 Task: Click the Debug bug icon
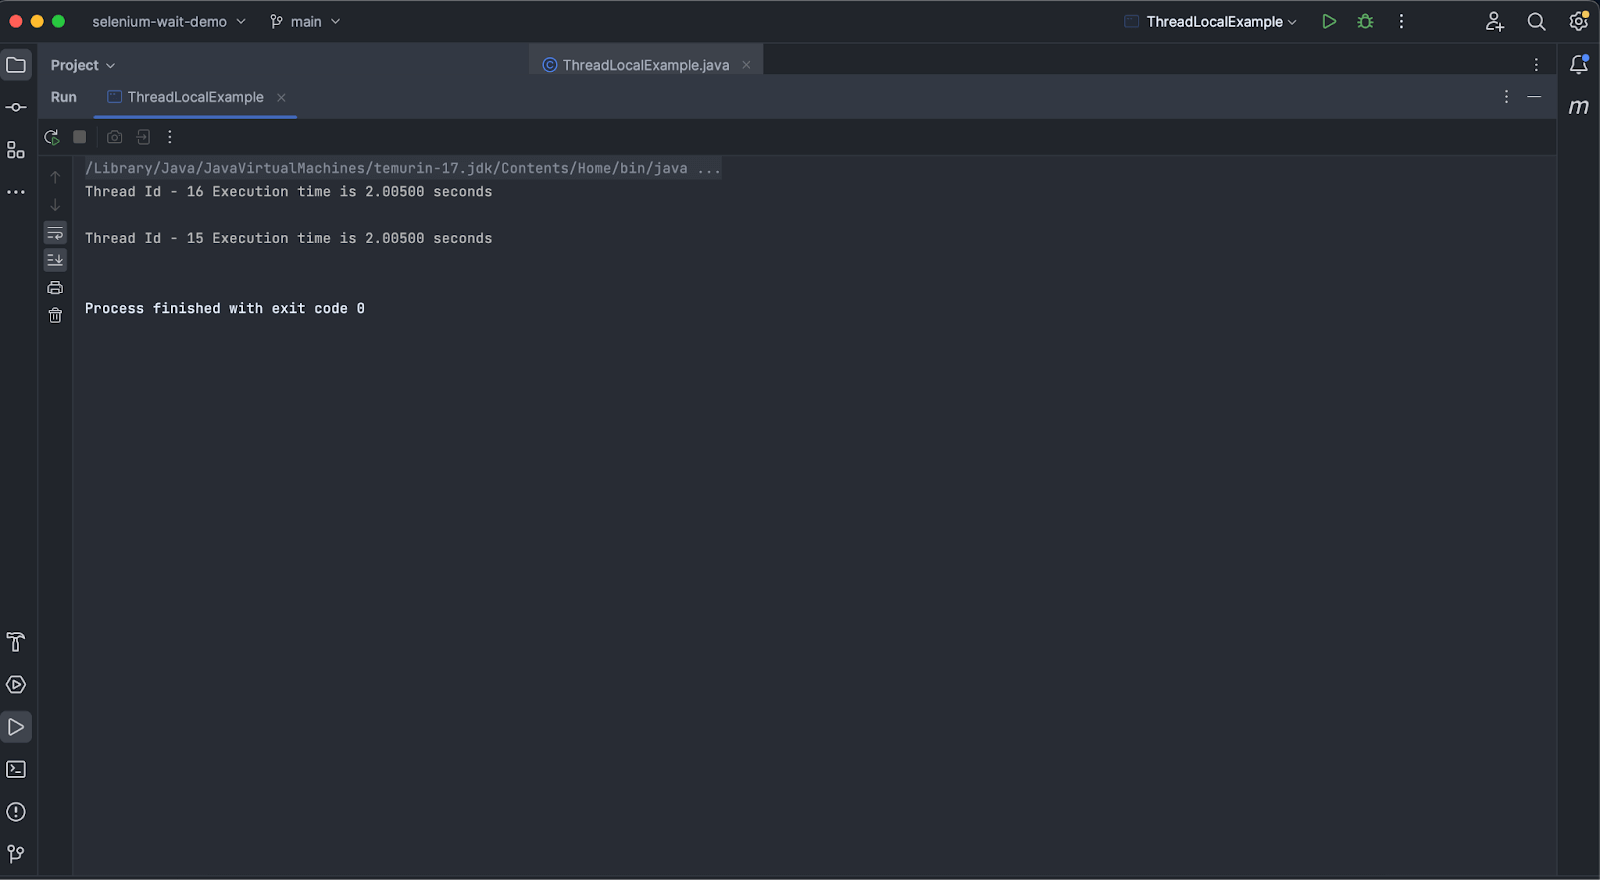click(x=1365, y=21)
